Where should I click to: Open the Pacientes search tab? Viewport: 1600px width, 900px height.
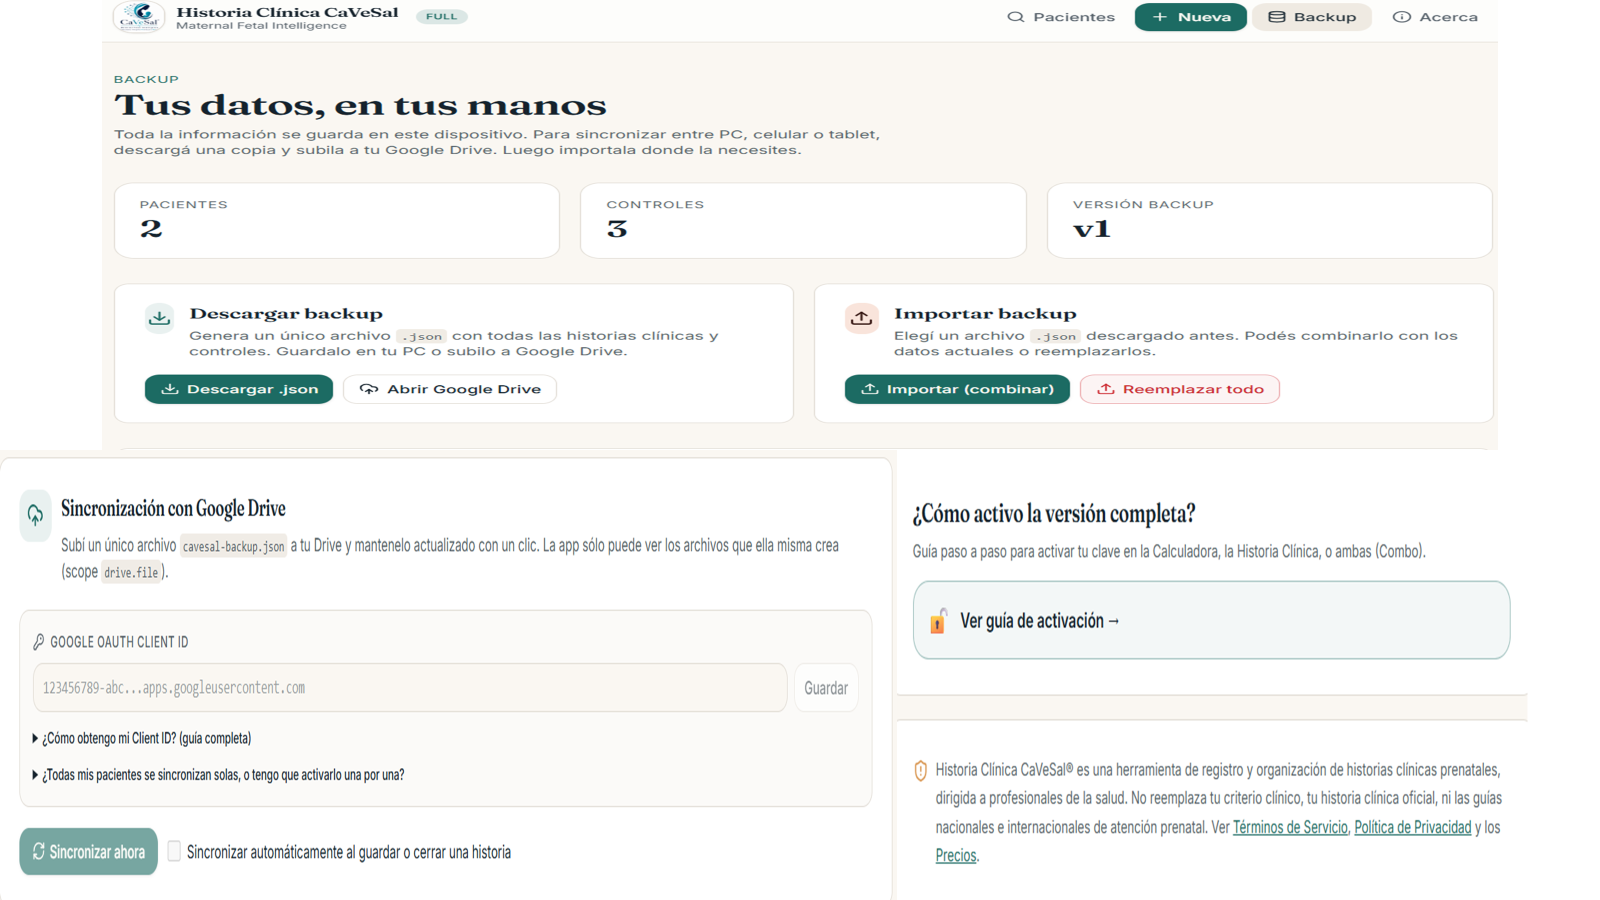1061,17
